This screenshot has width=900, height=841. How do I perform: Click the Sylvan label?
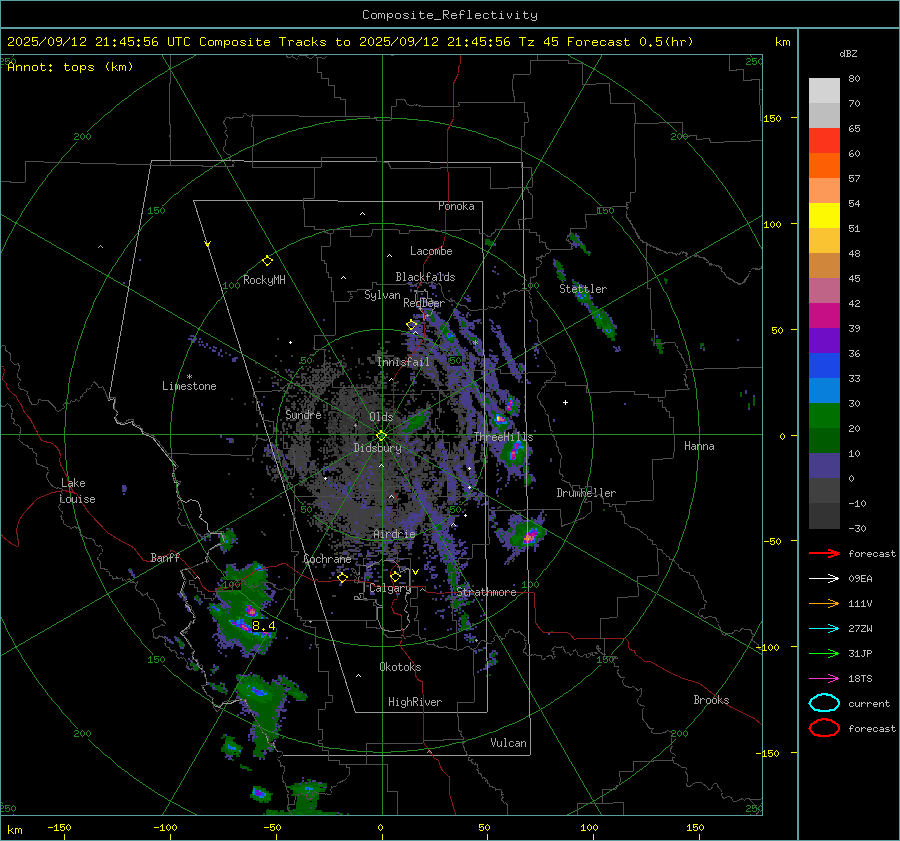[382, 295]
